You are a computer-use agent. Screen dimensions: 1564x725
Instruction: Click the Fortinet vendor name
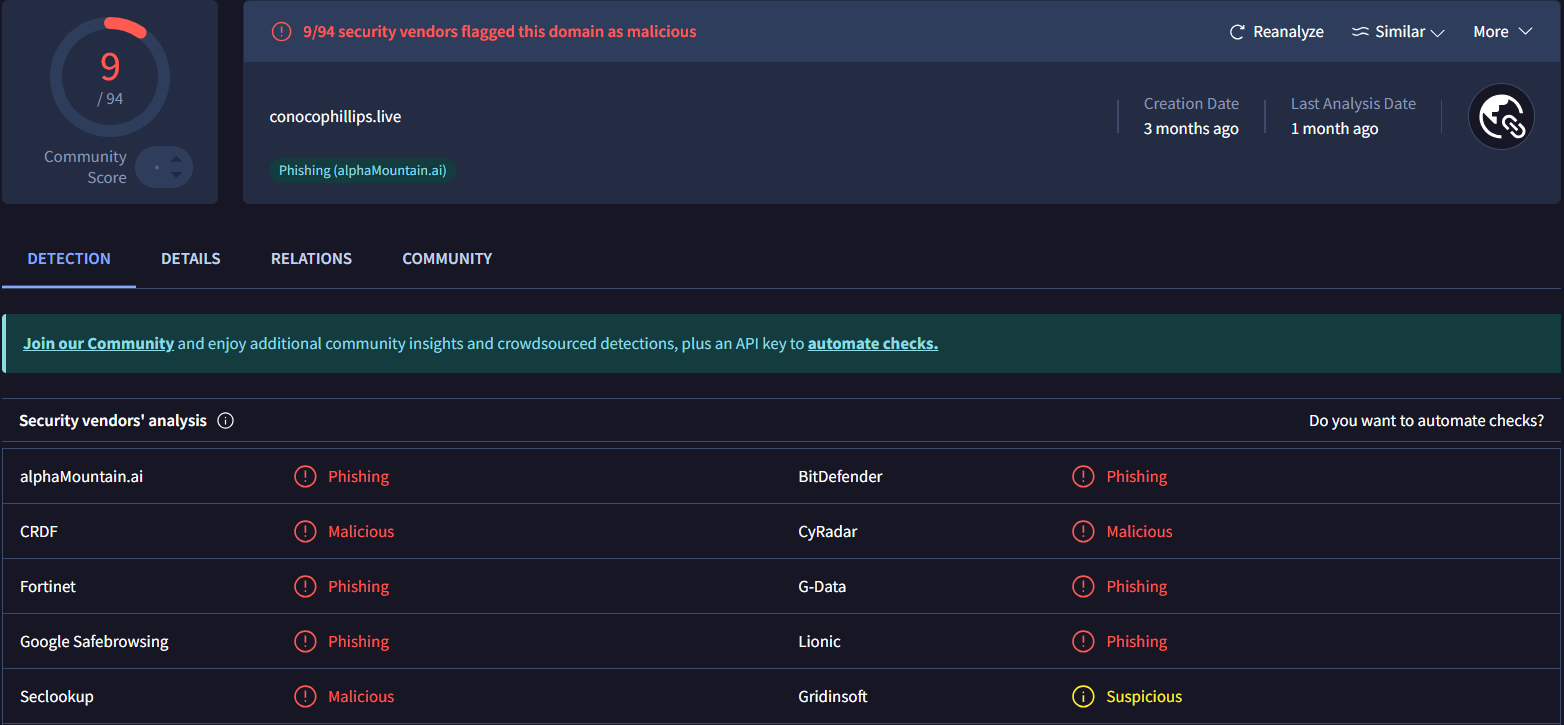(x=48, y=587)
